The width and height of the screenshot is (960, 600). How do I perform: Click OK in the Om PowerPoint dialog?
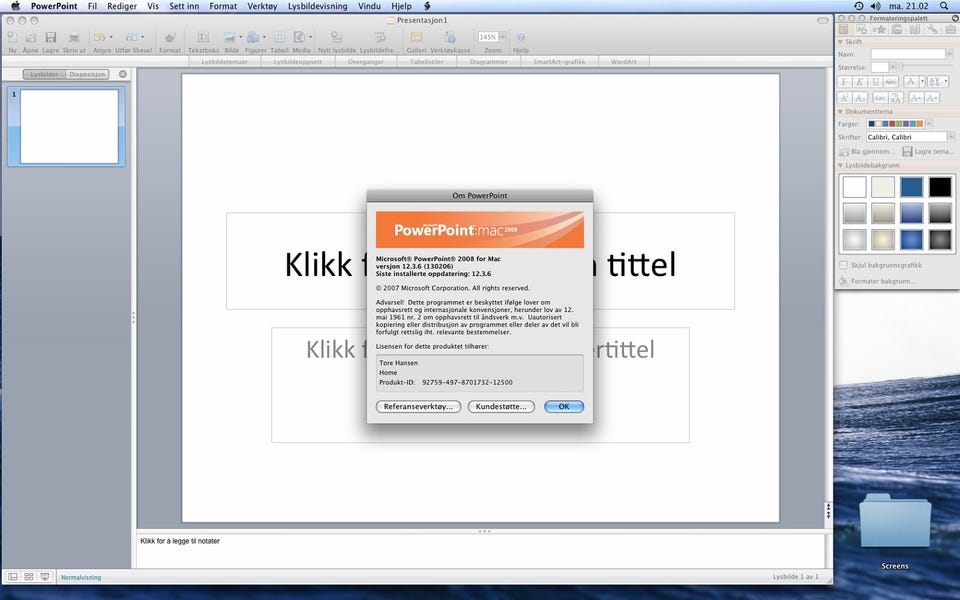[x=564, y=407]
